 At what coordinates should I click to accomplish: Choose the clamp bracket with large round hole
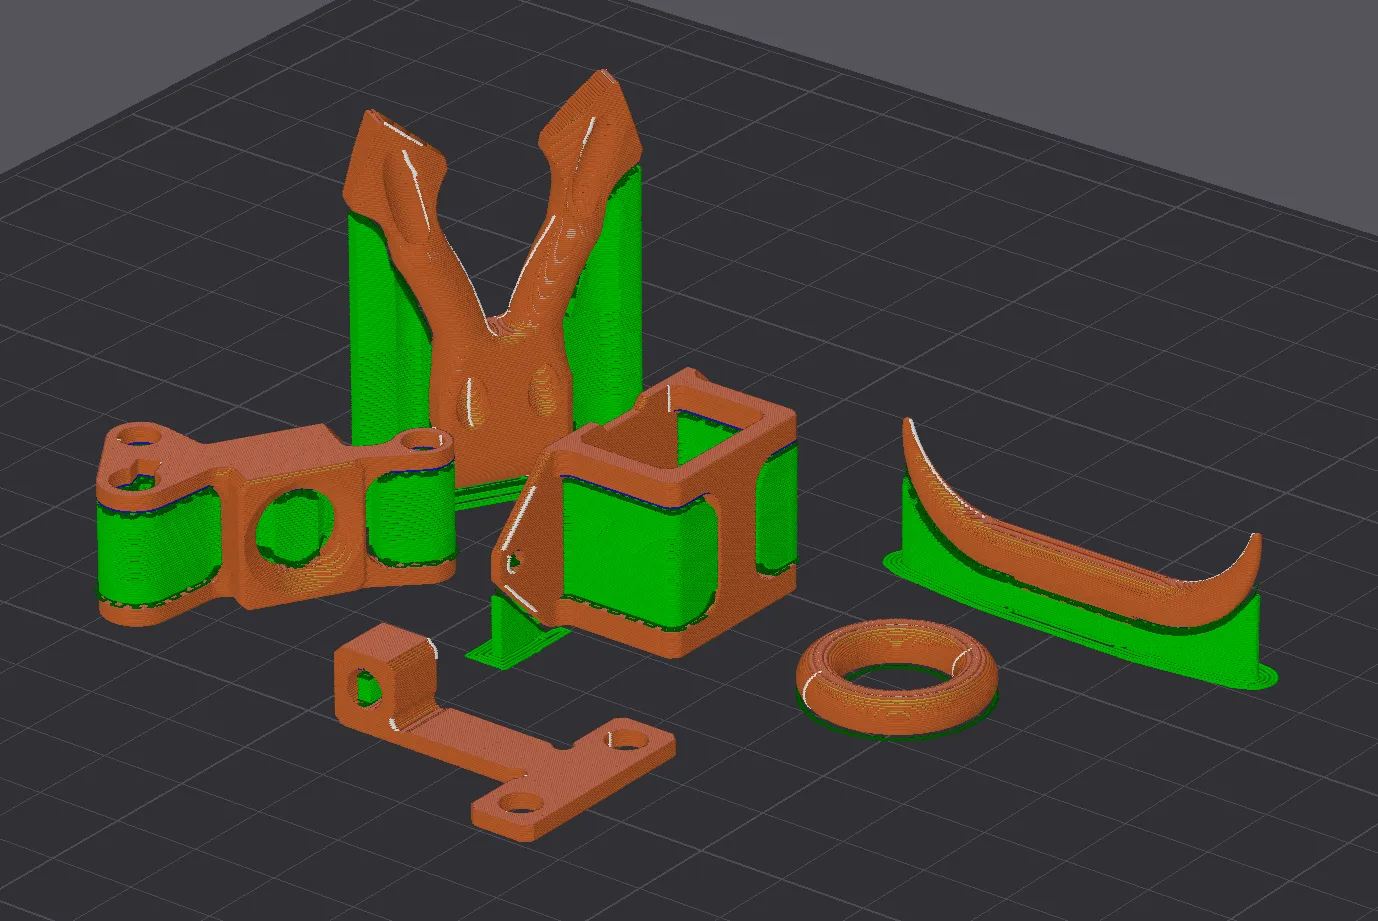[277, 522]
